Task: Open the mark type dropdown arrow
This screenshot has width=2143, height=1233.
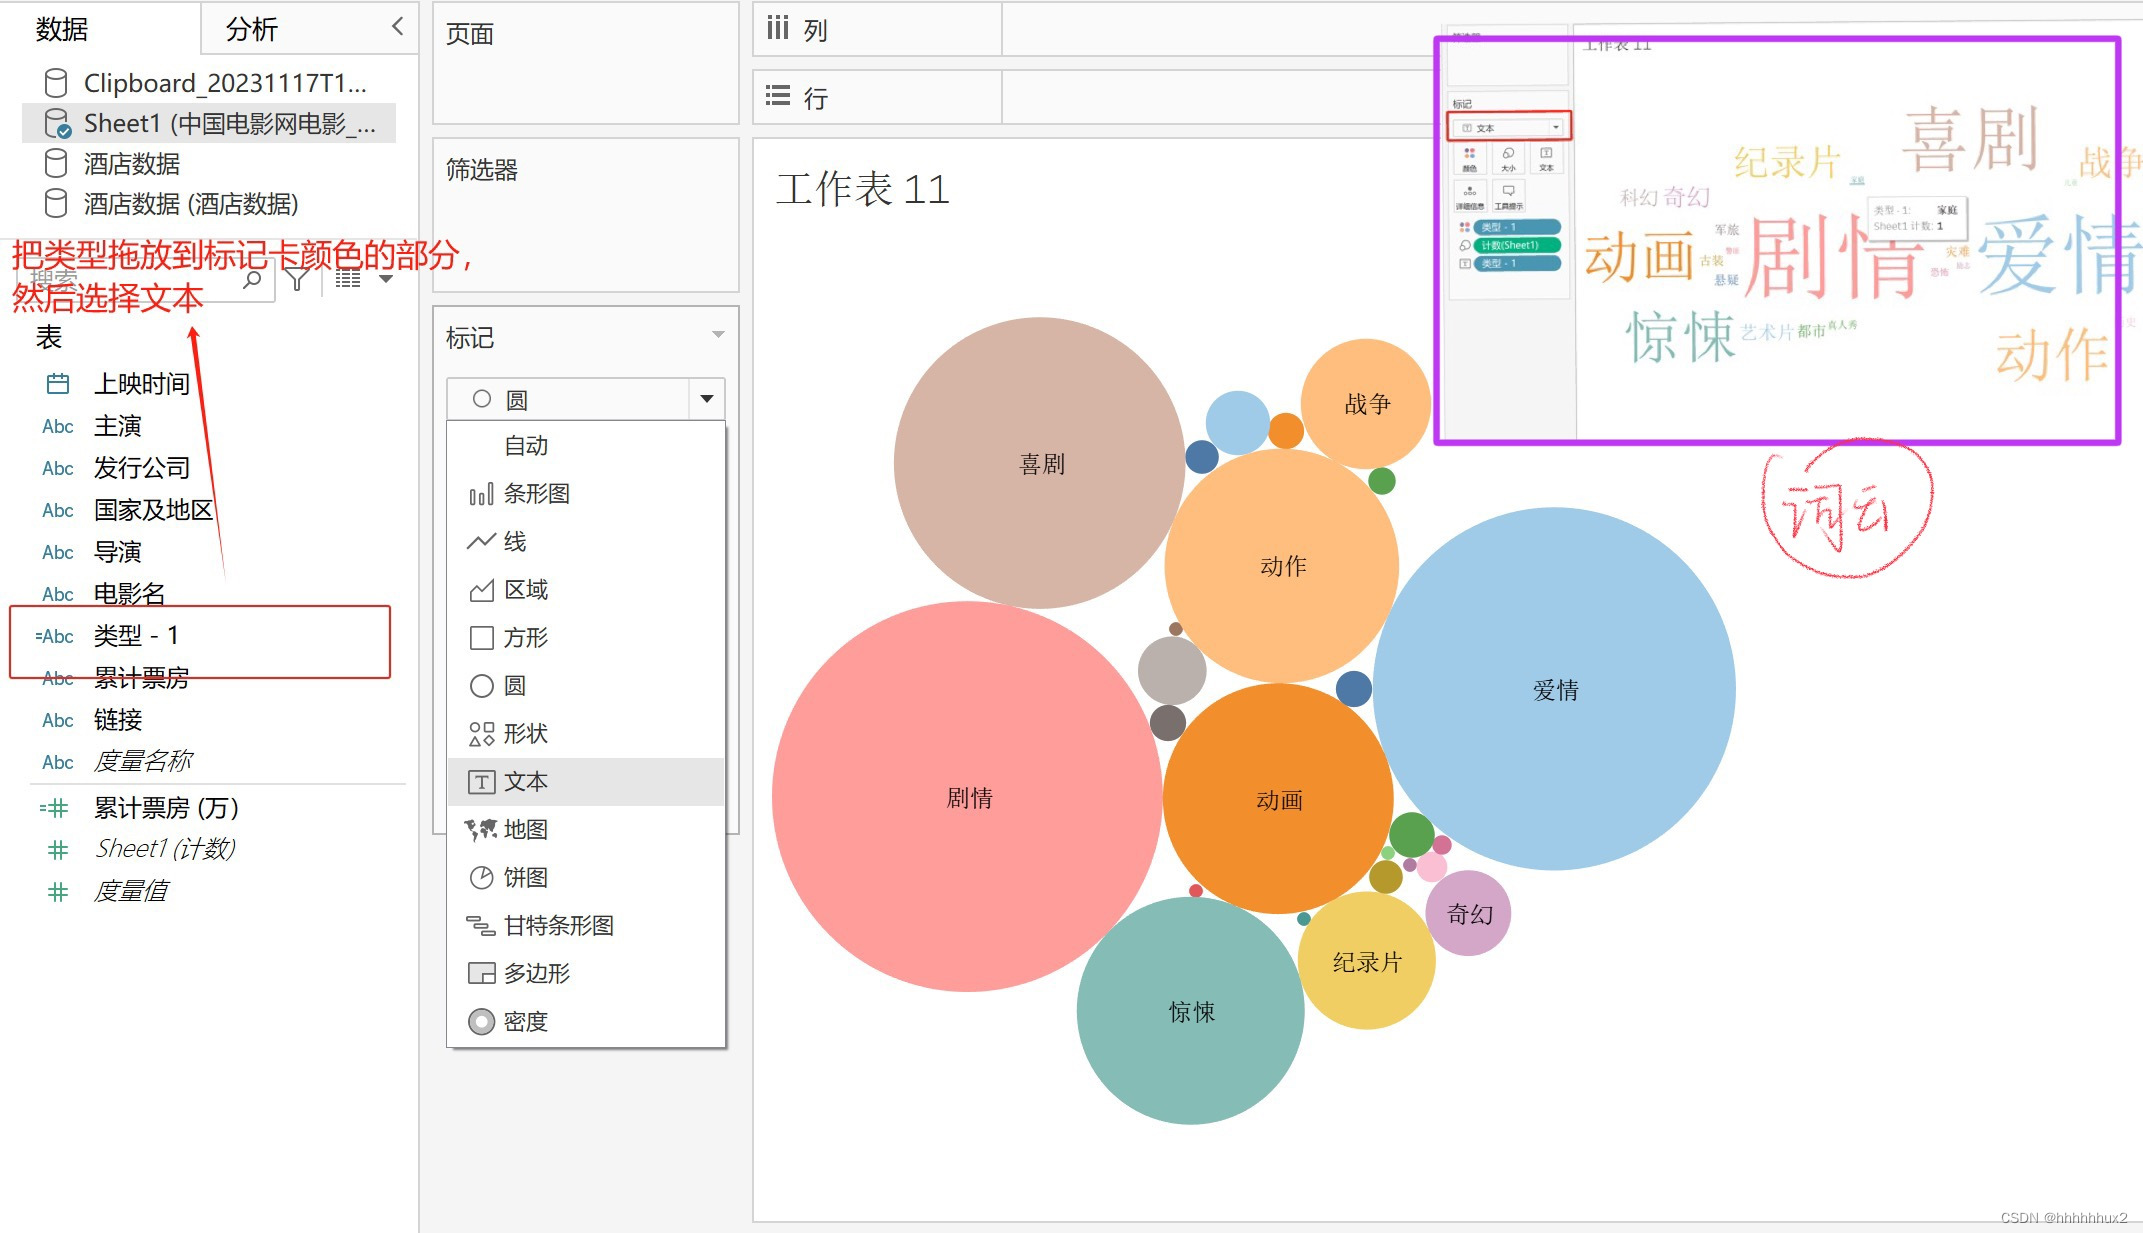Action: coord(707,399)
